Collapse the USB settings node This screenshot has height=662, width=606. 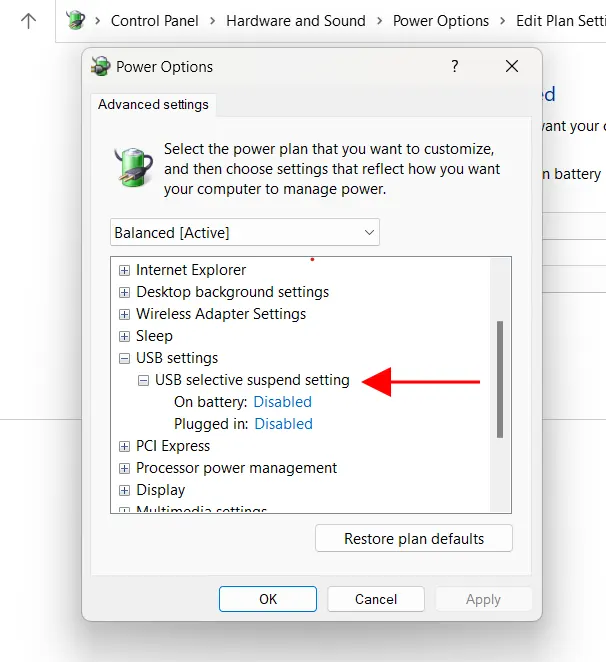pyautogui.click(x=124, y=358)
